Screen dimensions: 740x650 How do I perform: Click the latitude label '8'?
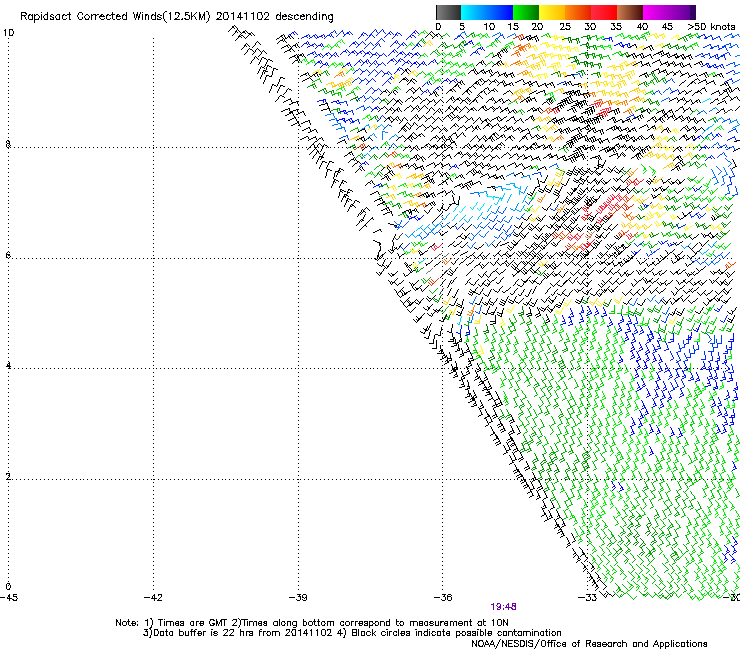[x=8, y=144]
